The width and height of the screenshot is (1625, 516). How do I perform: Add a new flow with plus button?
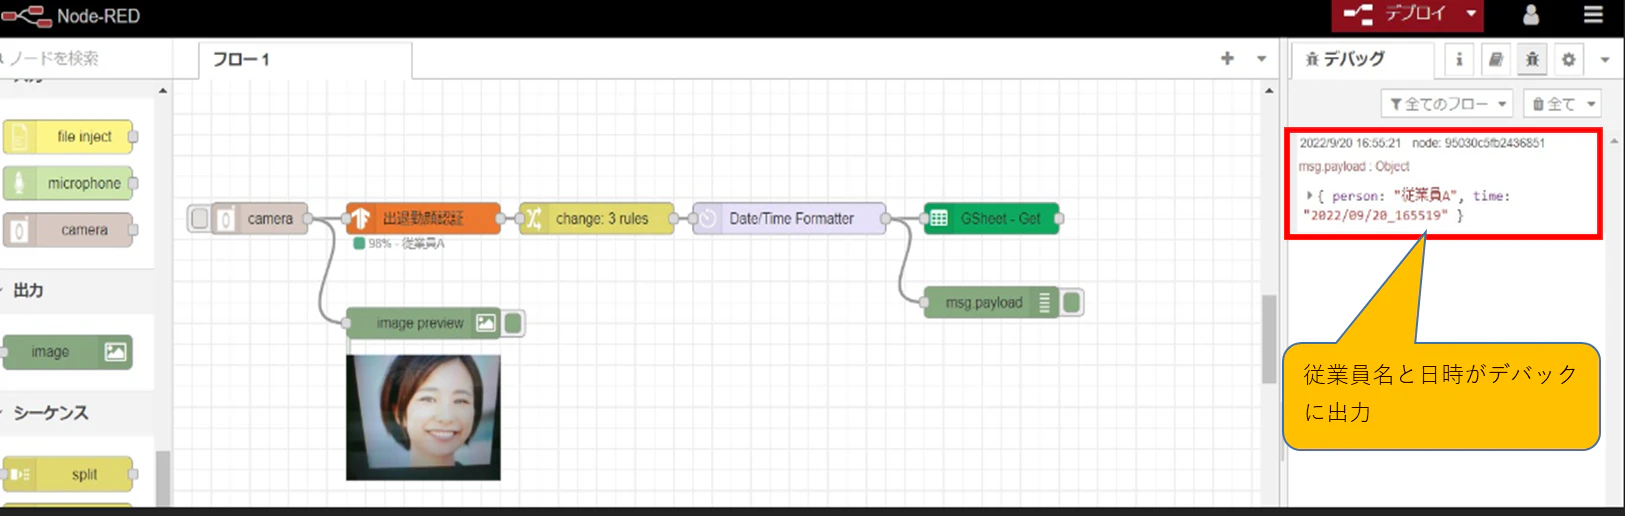[x=1227, y=59]
